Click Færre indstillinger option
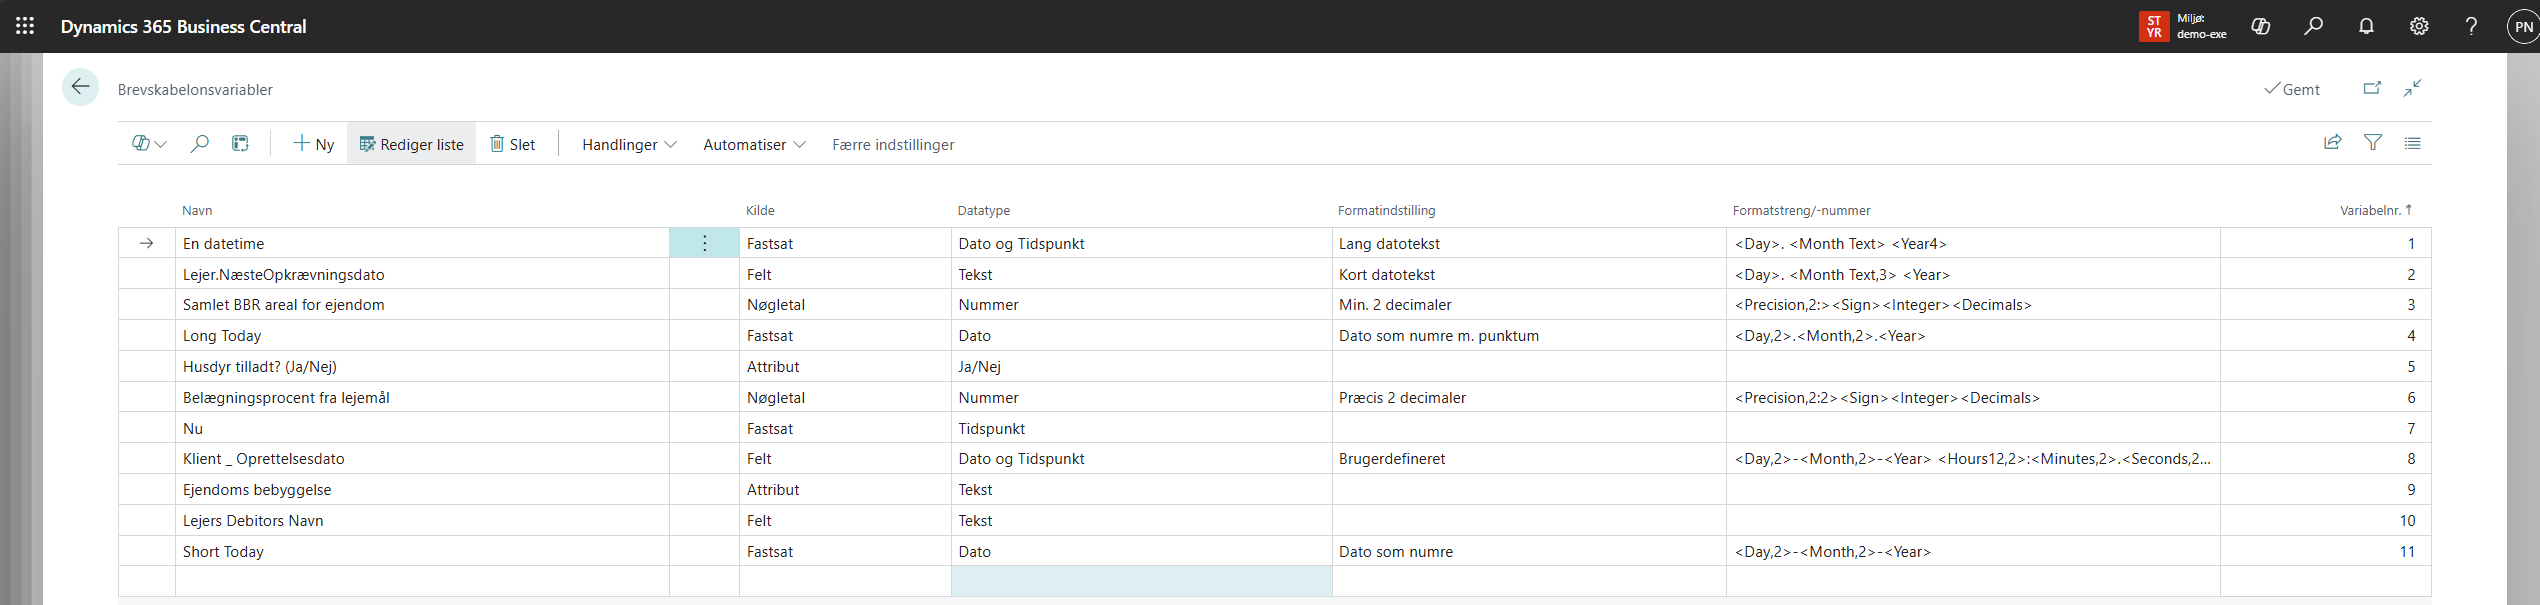 [893, 144]
